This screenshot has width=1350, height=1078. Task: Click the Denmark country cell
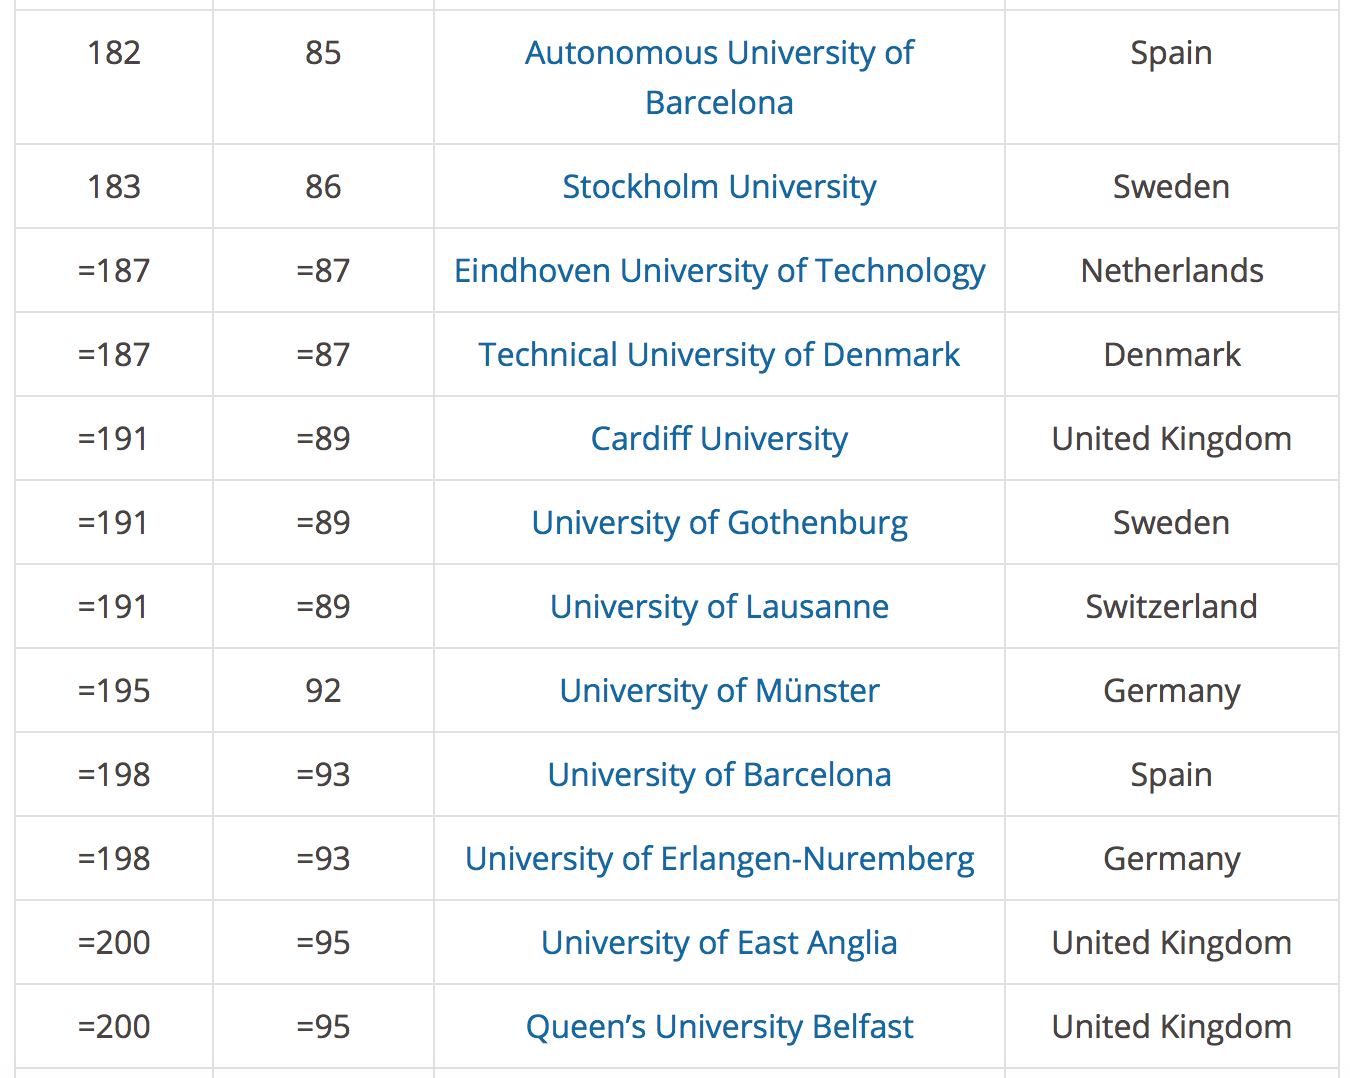1171,355
